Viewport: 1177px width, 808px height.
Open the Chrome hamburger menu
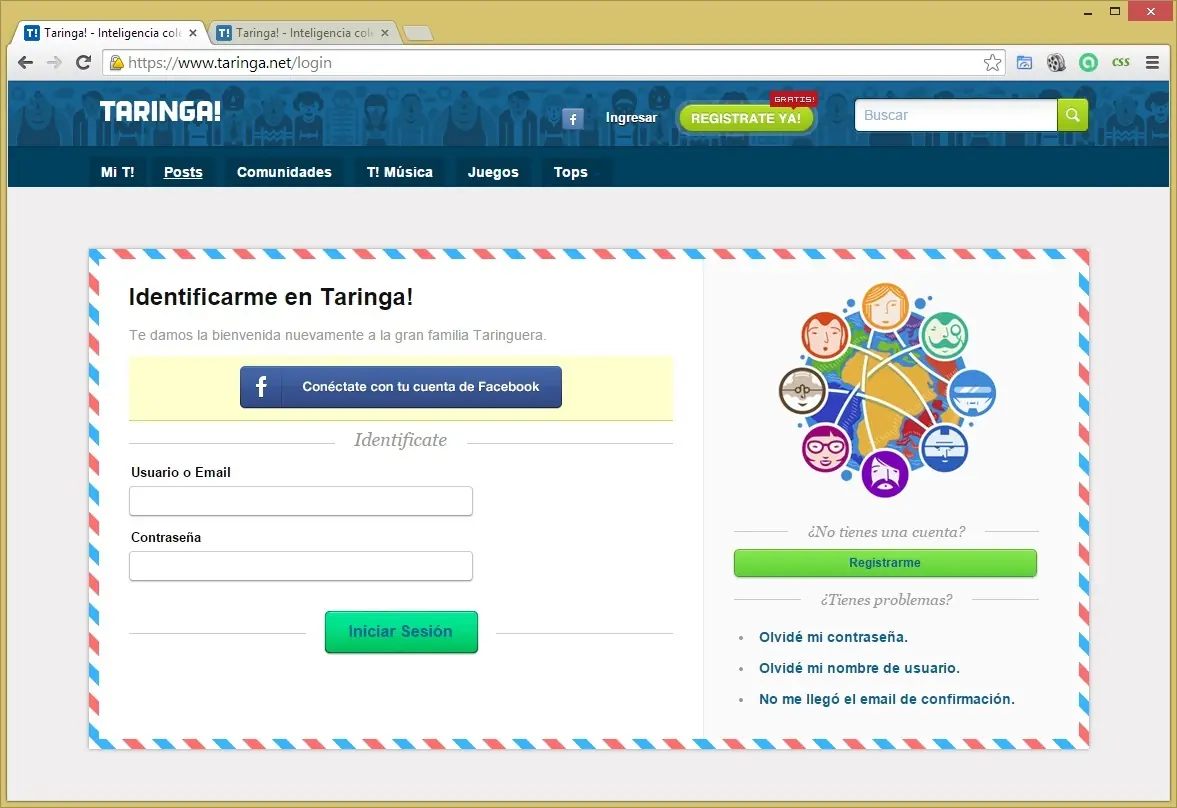(x=1152, y=62)
